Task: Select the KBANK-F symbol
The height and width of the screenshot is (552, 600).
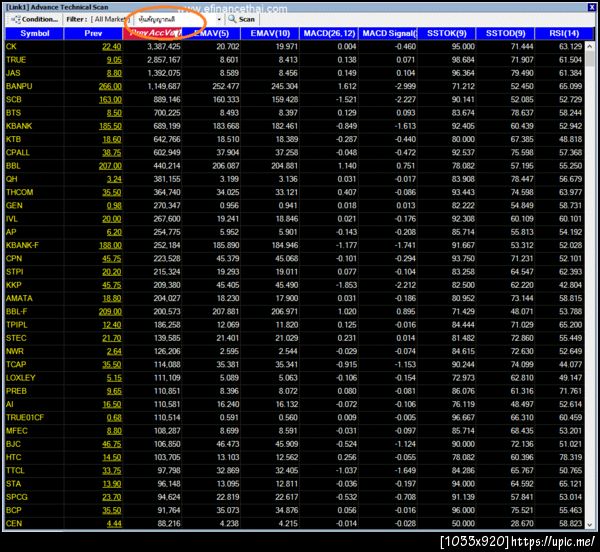Action: (x=22, y=246)
